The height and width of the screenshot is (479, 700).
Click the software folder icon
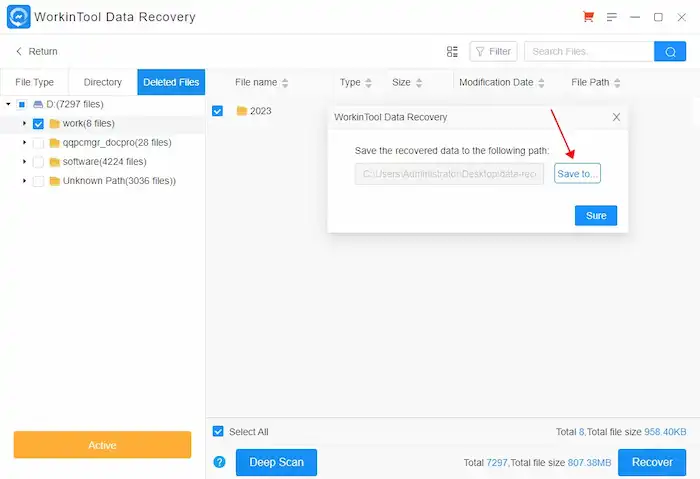(x=54, y=162)
